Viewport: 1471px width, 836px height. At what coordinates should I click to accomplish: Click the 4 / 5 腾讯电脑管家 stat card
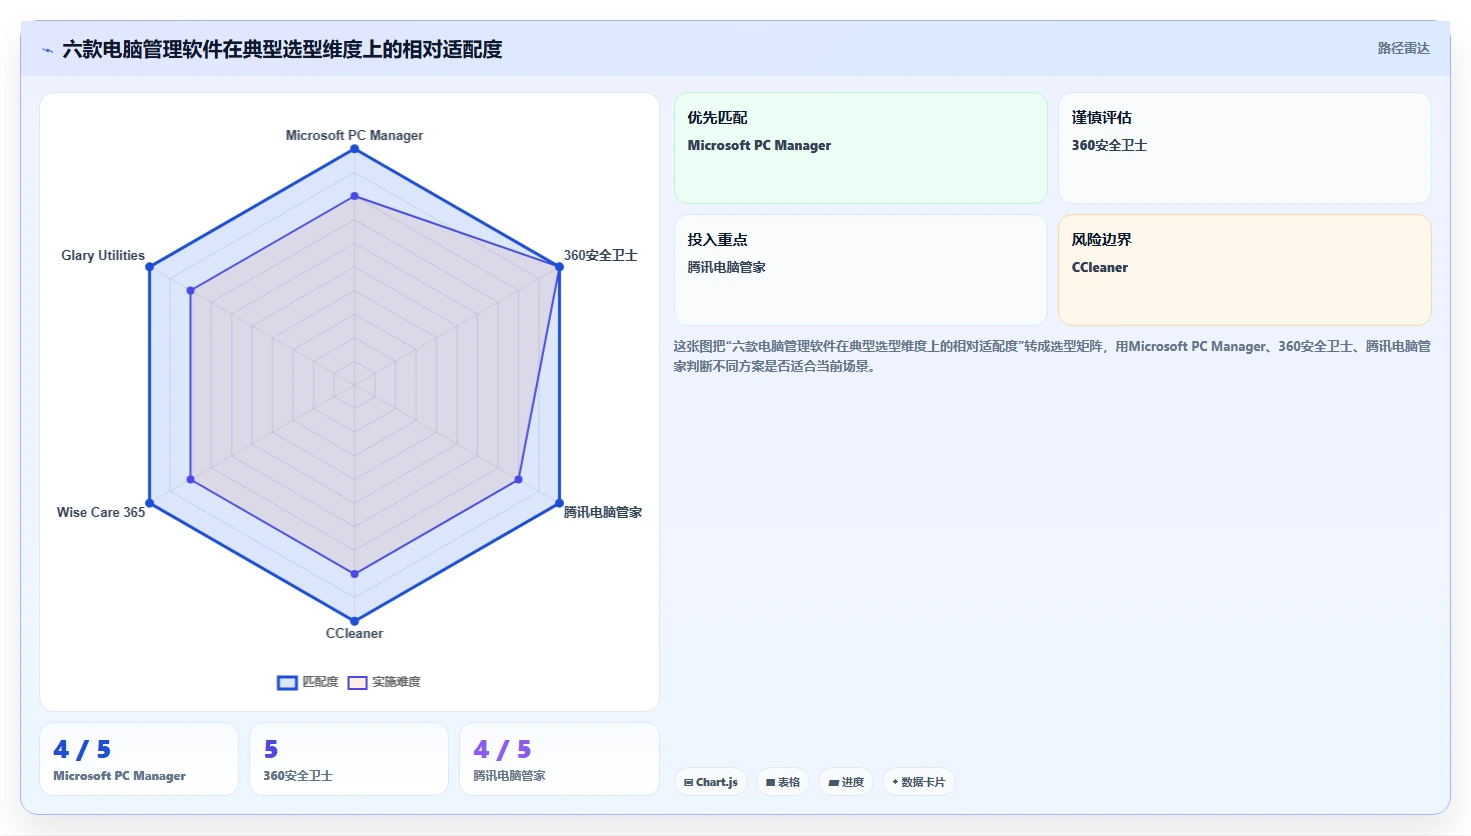click(x=559, y=759)
